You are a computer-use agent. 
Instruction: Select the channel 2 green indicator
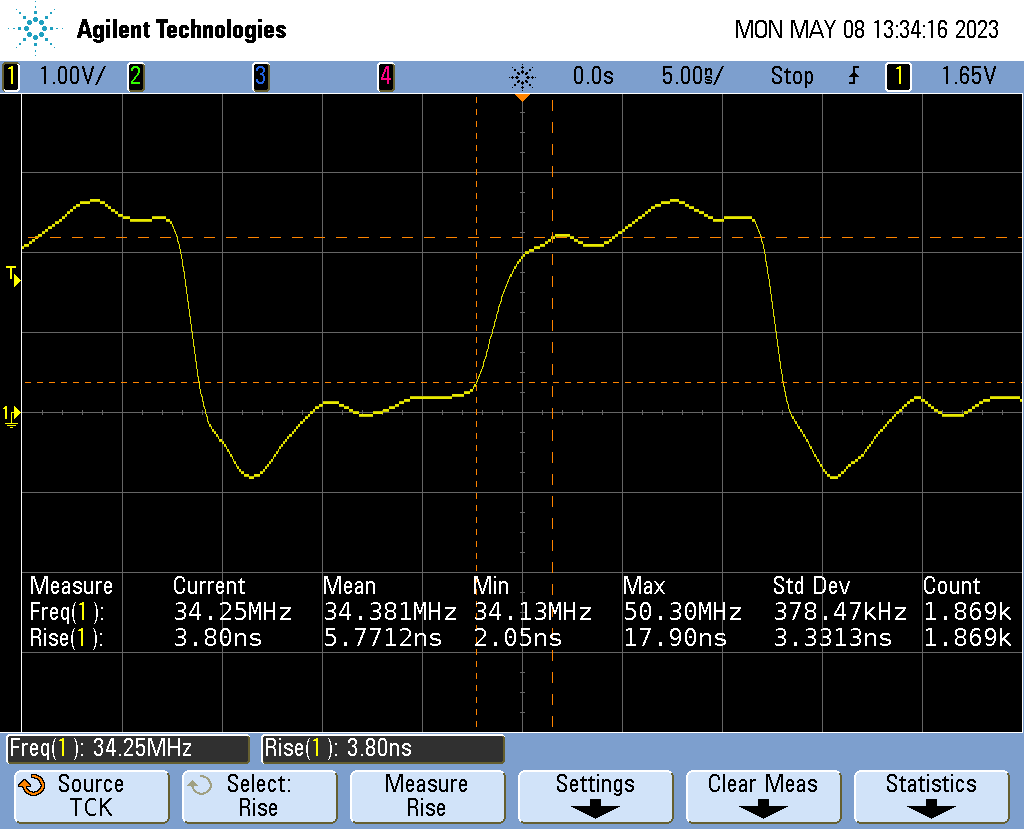[x=135, y=76]
